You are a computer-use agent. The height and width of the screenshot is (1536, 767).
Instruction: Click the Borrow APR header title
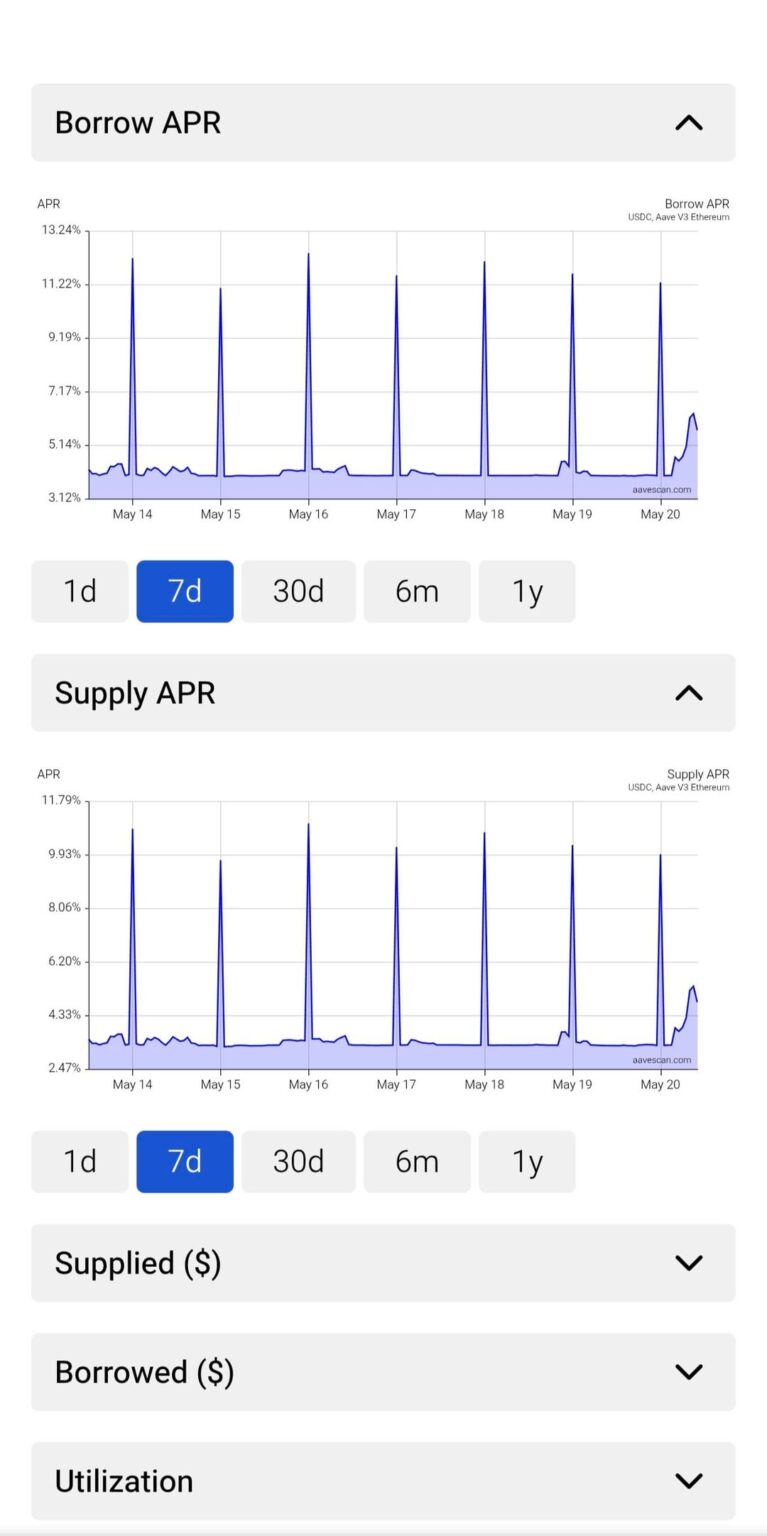[x=138, y=123]
